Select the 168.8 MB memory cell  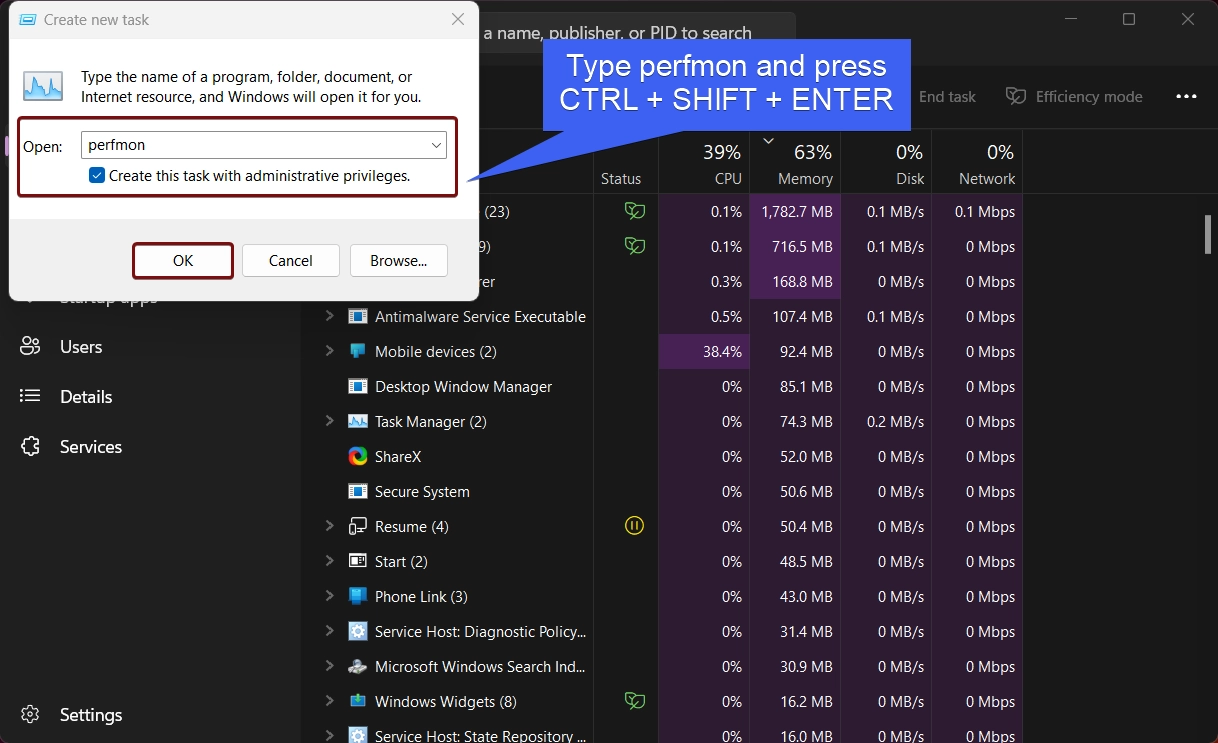795,281
